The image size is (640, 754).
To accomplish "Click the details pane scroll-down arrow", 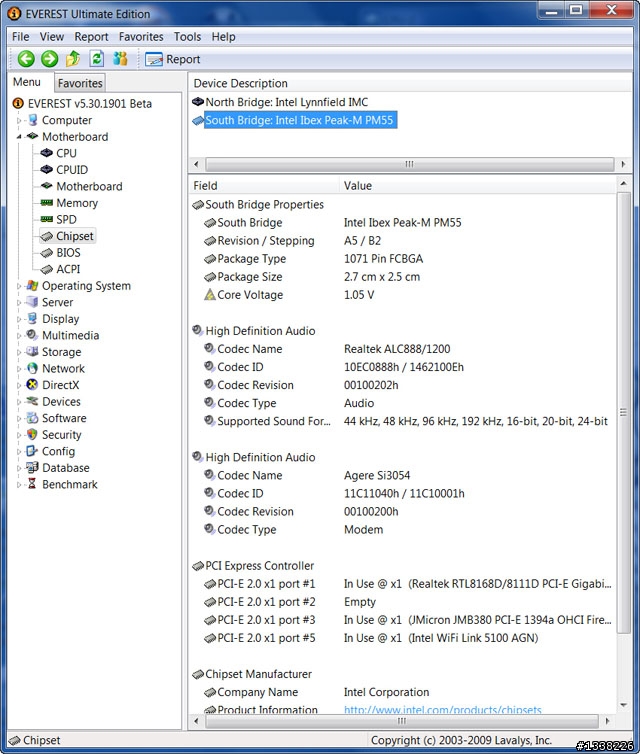I will (x=623, y=705).
